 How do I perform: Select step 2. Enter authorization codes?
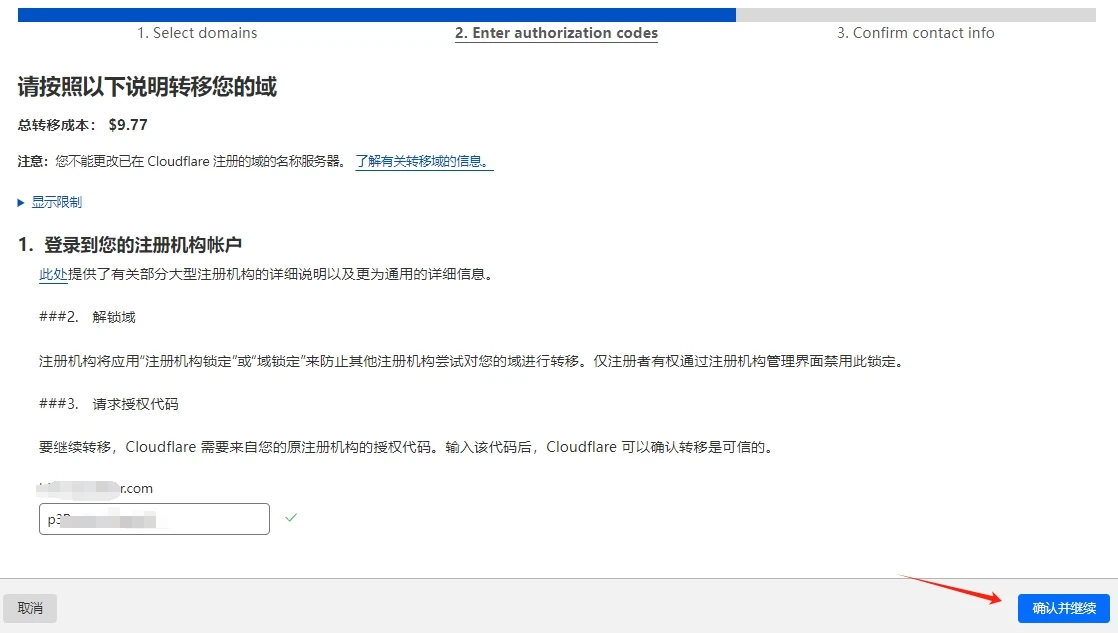click(556, 33)
